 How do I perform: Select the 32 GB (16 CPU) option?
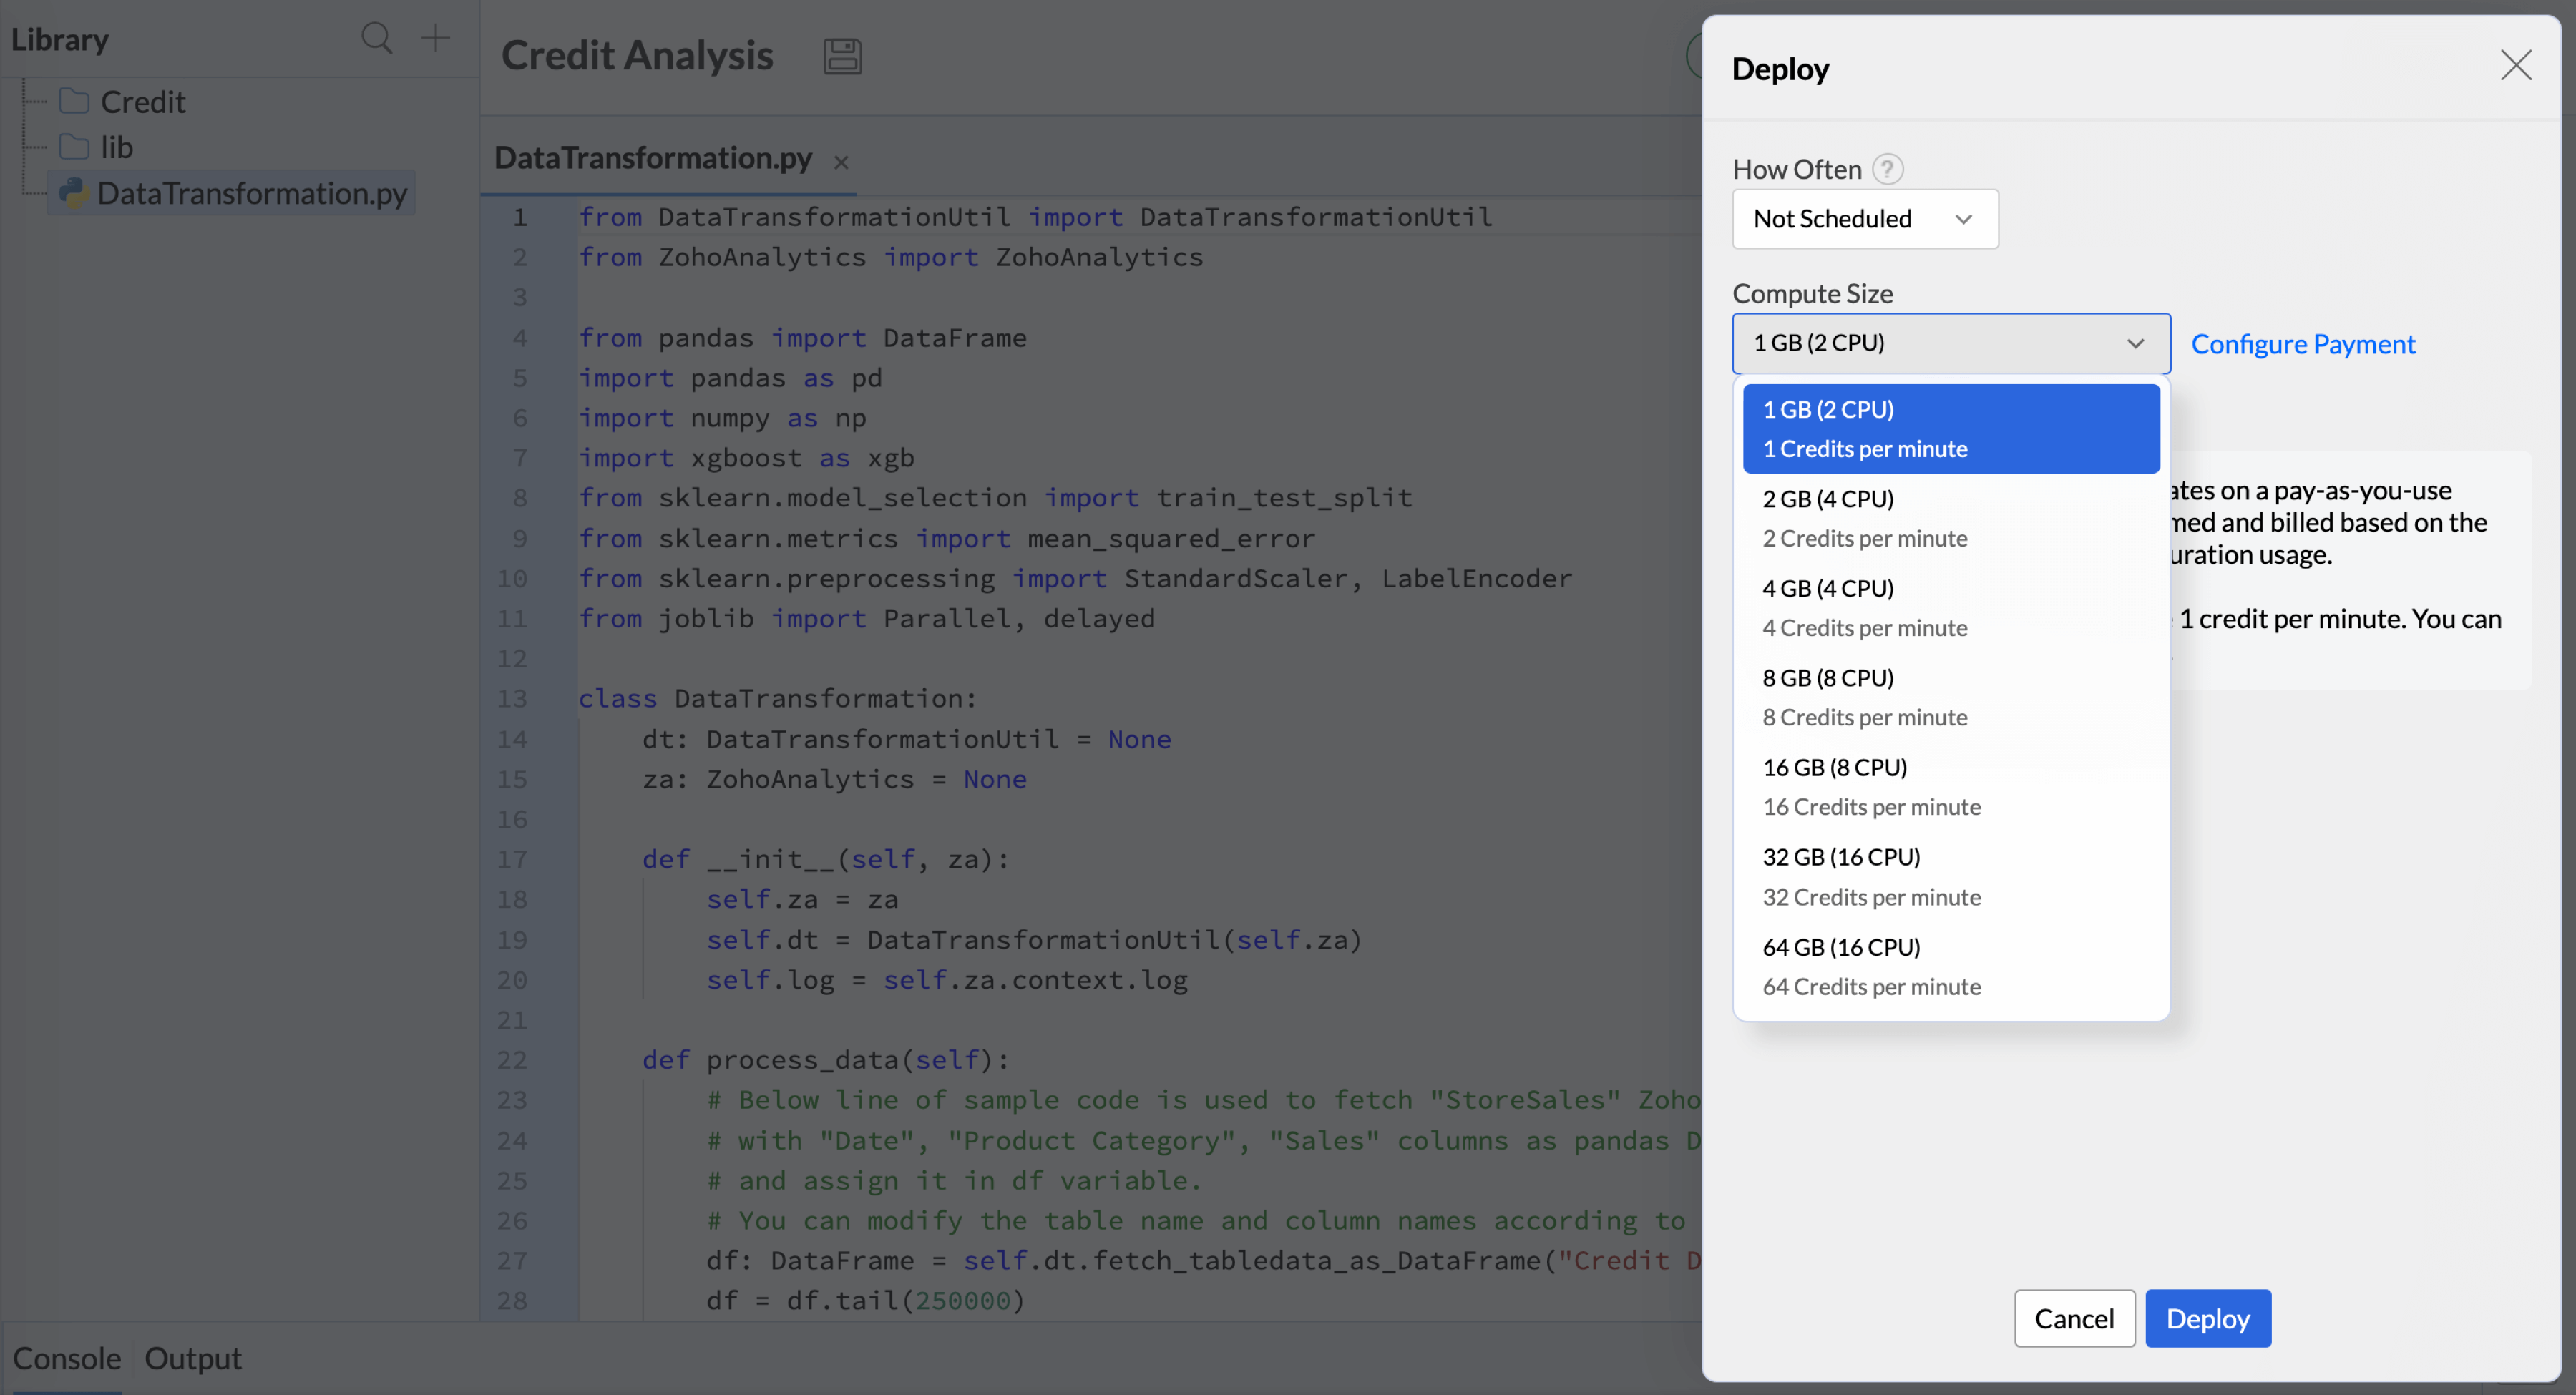pos(1949,873)
